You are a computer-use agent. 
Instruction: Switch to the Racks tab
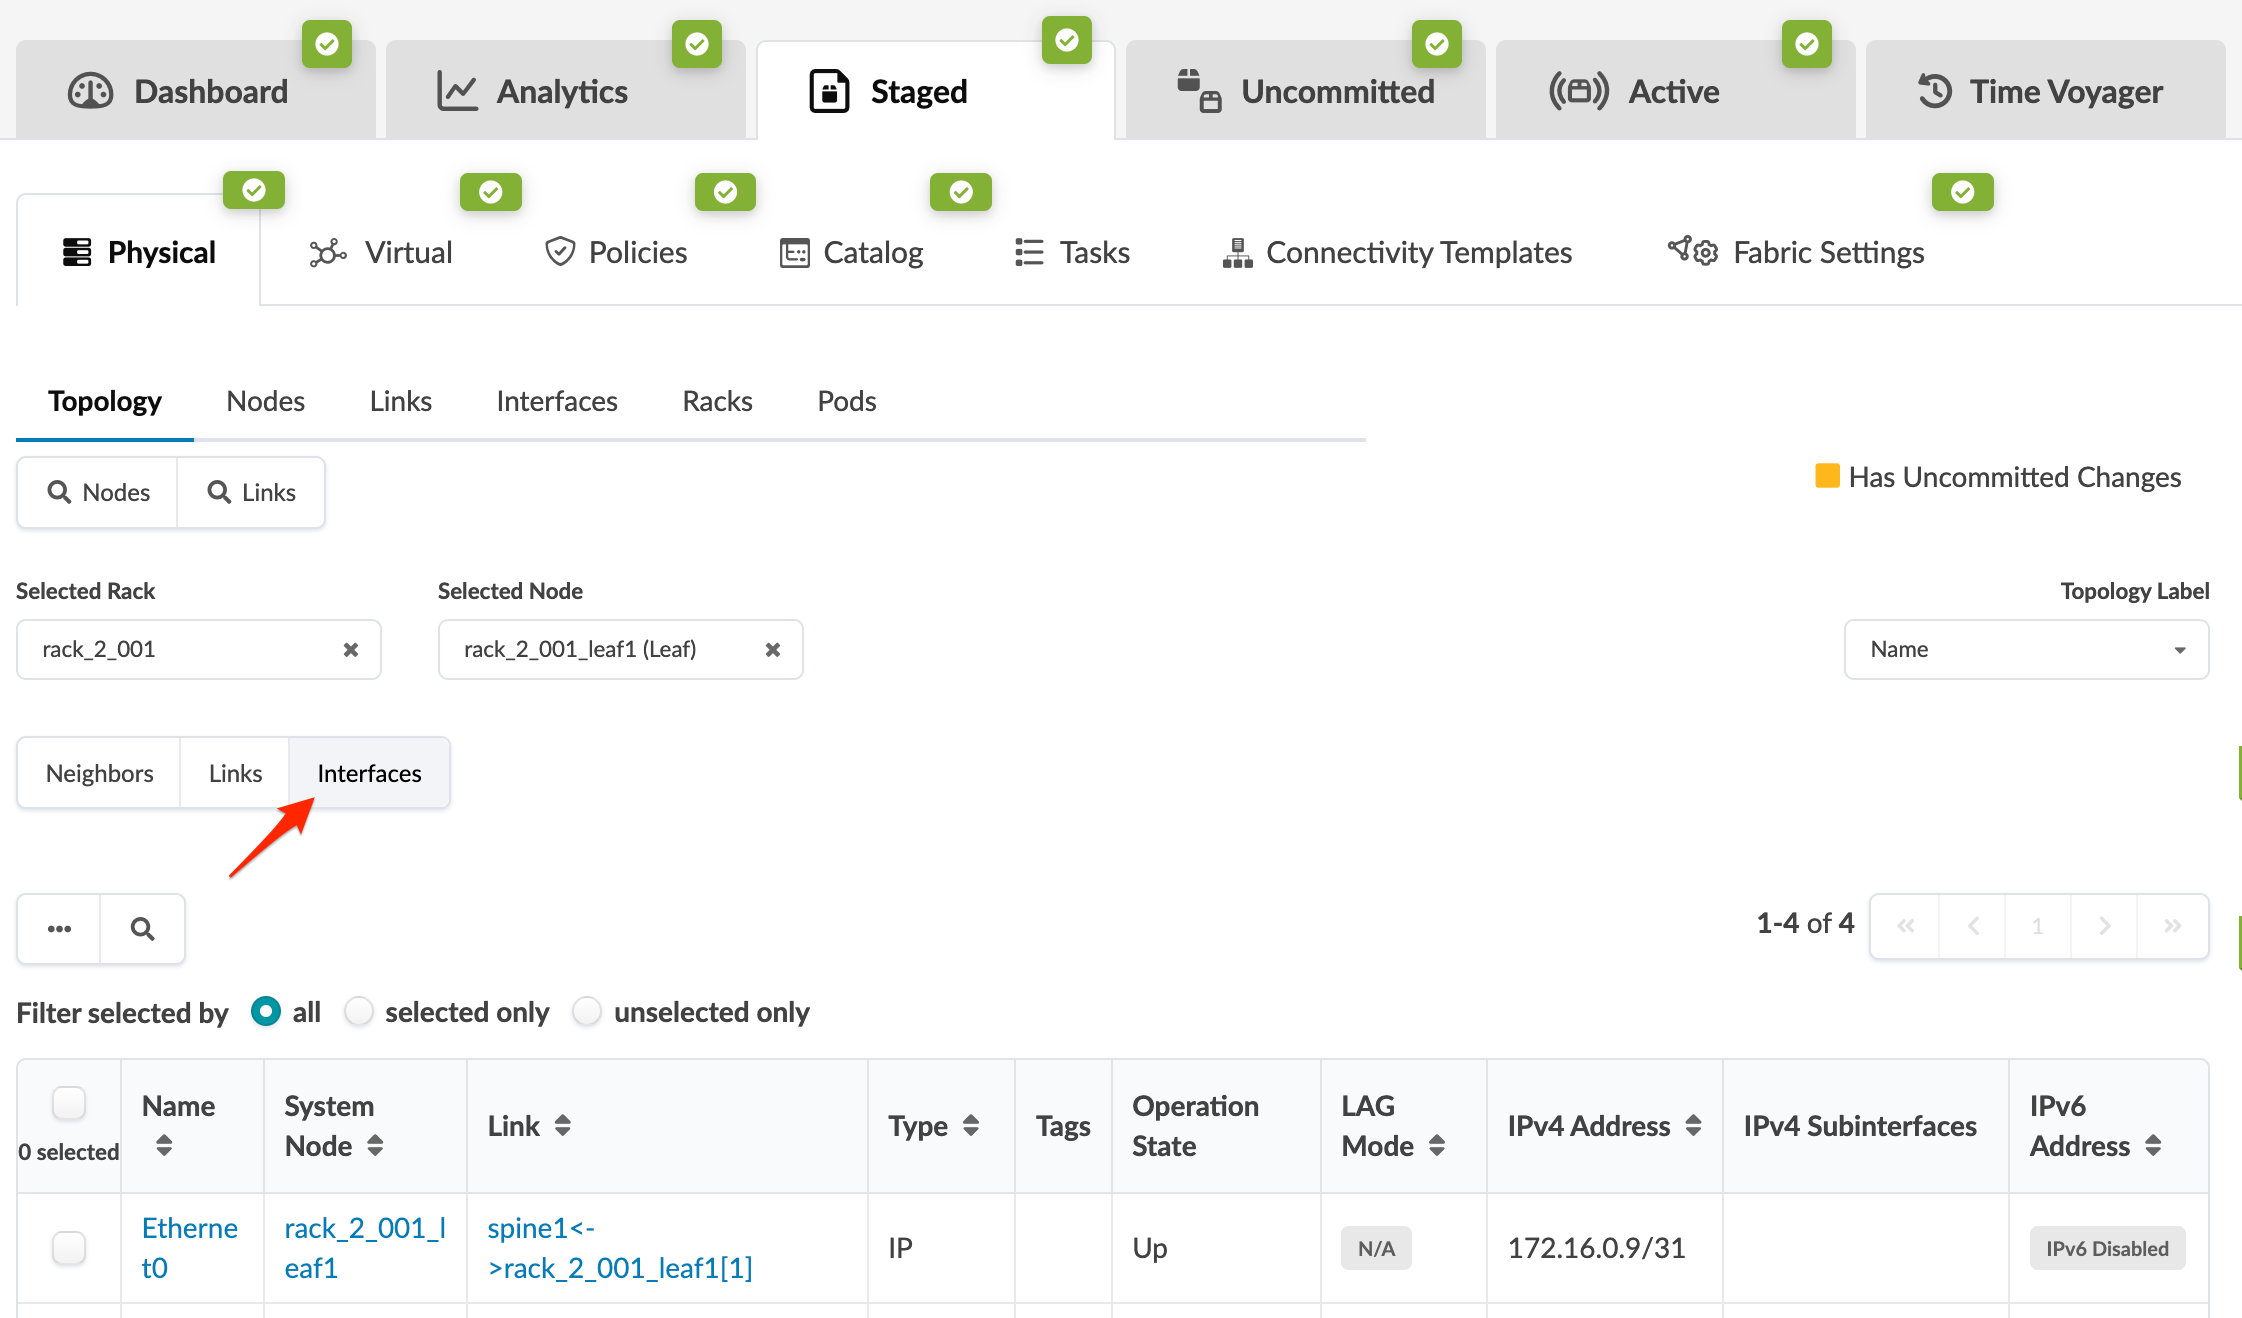717,401
